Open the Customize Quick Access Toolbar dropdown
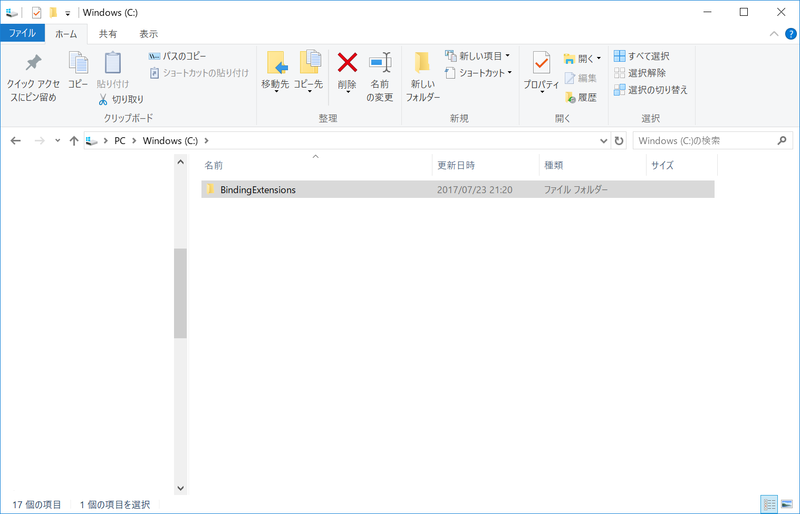The width and height of the screenshot is (800, 514). [67, 13]
